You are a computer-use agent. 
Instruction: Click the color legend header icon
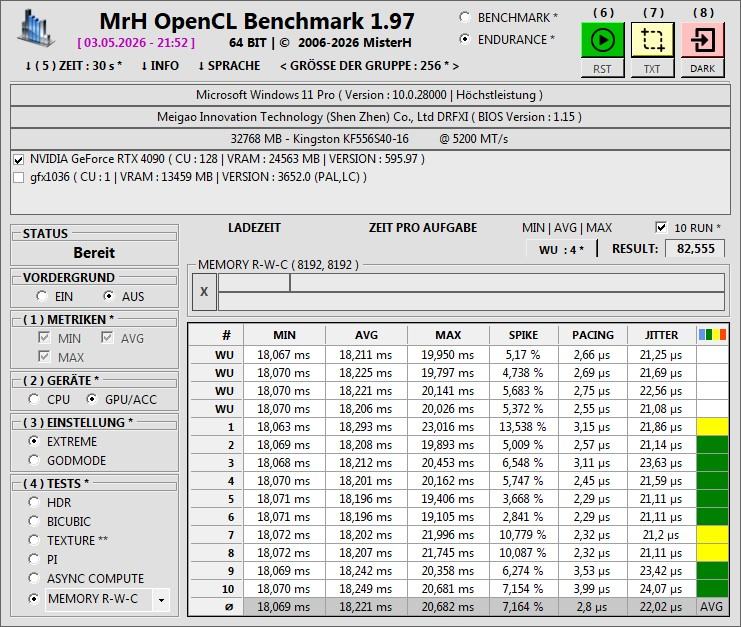(712, 335)
